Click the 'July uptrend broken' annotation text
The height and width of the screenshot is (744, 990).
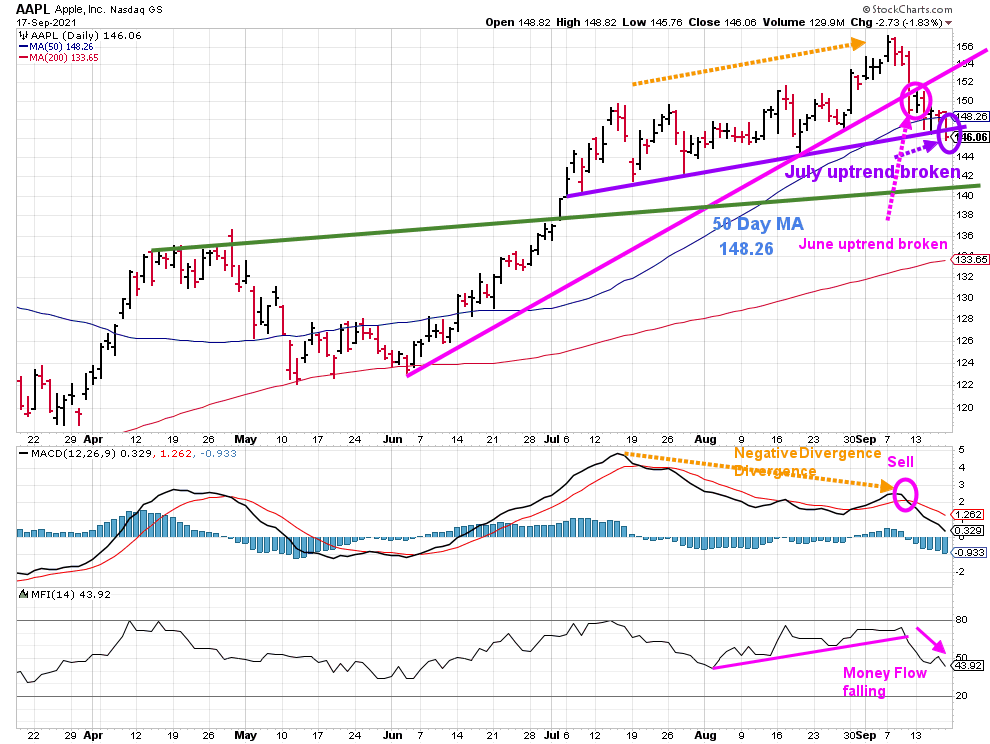pyautogui.click(x=872, y=172)
